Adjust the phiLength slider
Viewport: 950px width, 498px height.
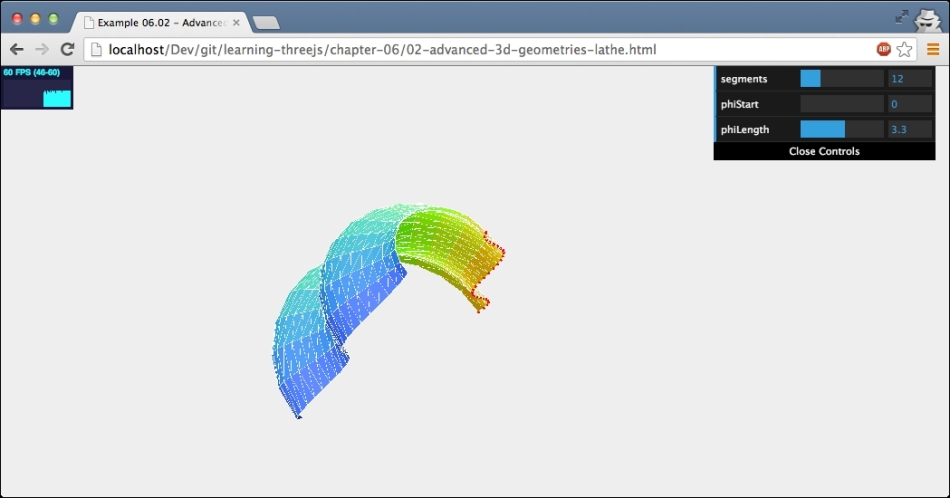click(x=842, y=129)
